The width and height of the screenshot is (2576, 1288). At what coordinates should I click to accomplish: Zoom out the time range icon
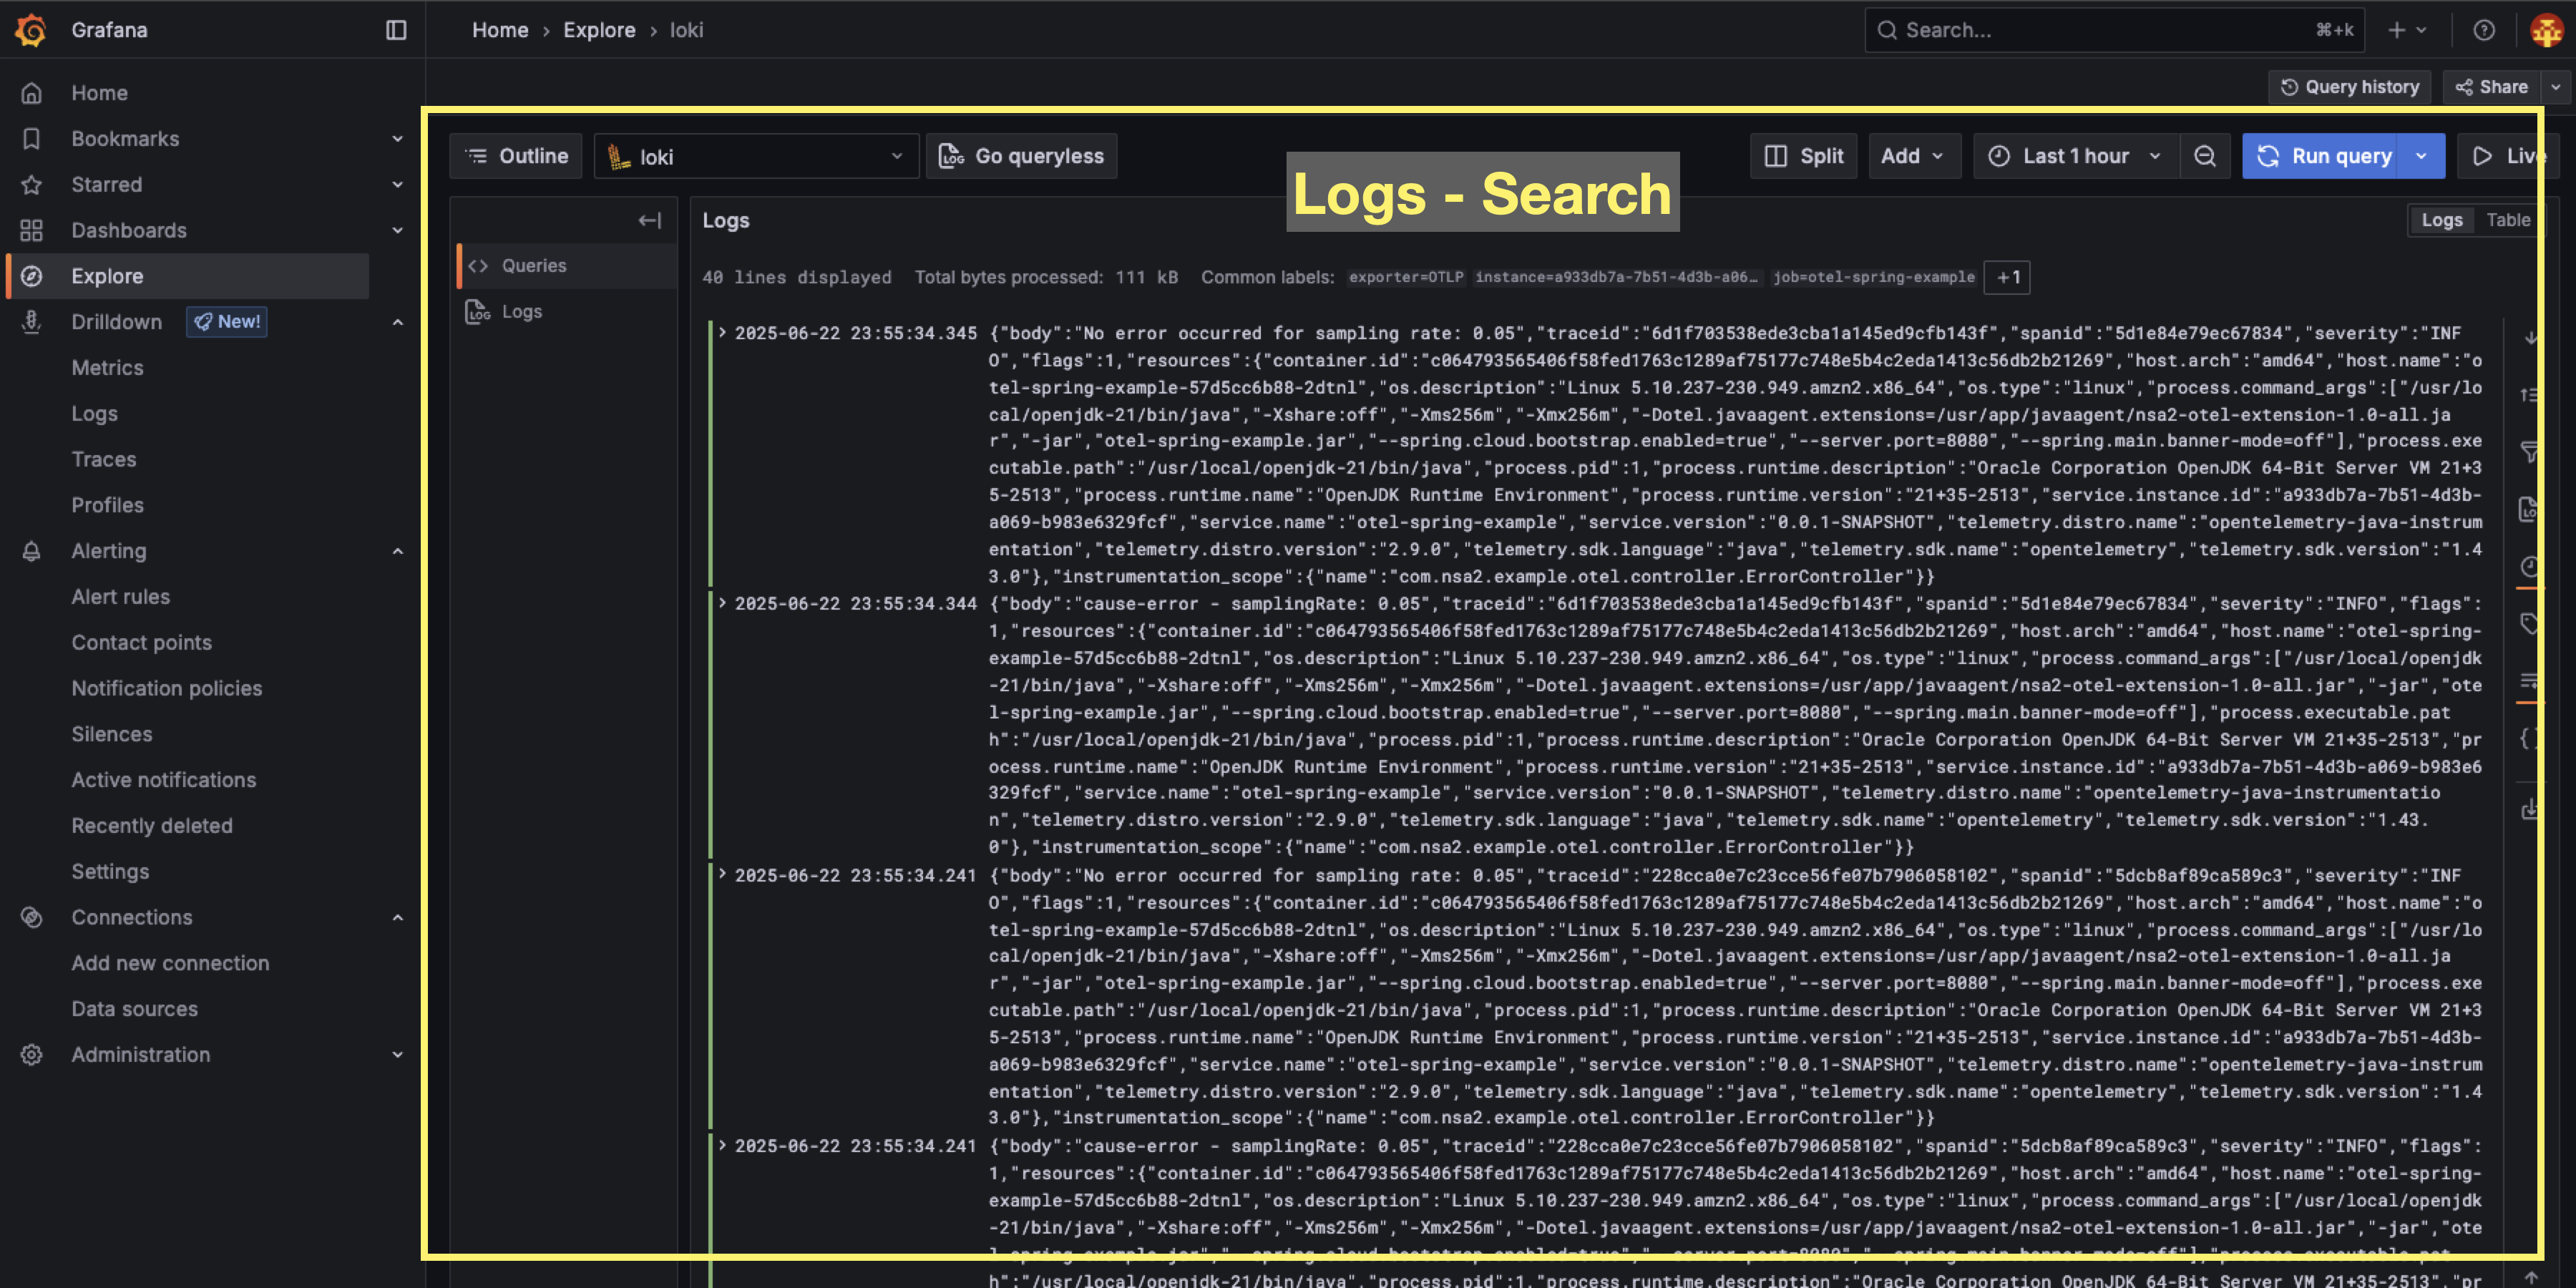point(2205,156)
